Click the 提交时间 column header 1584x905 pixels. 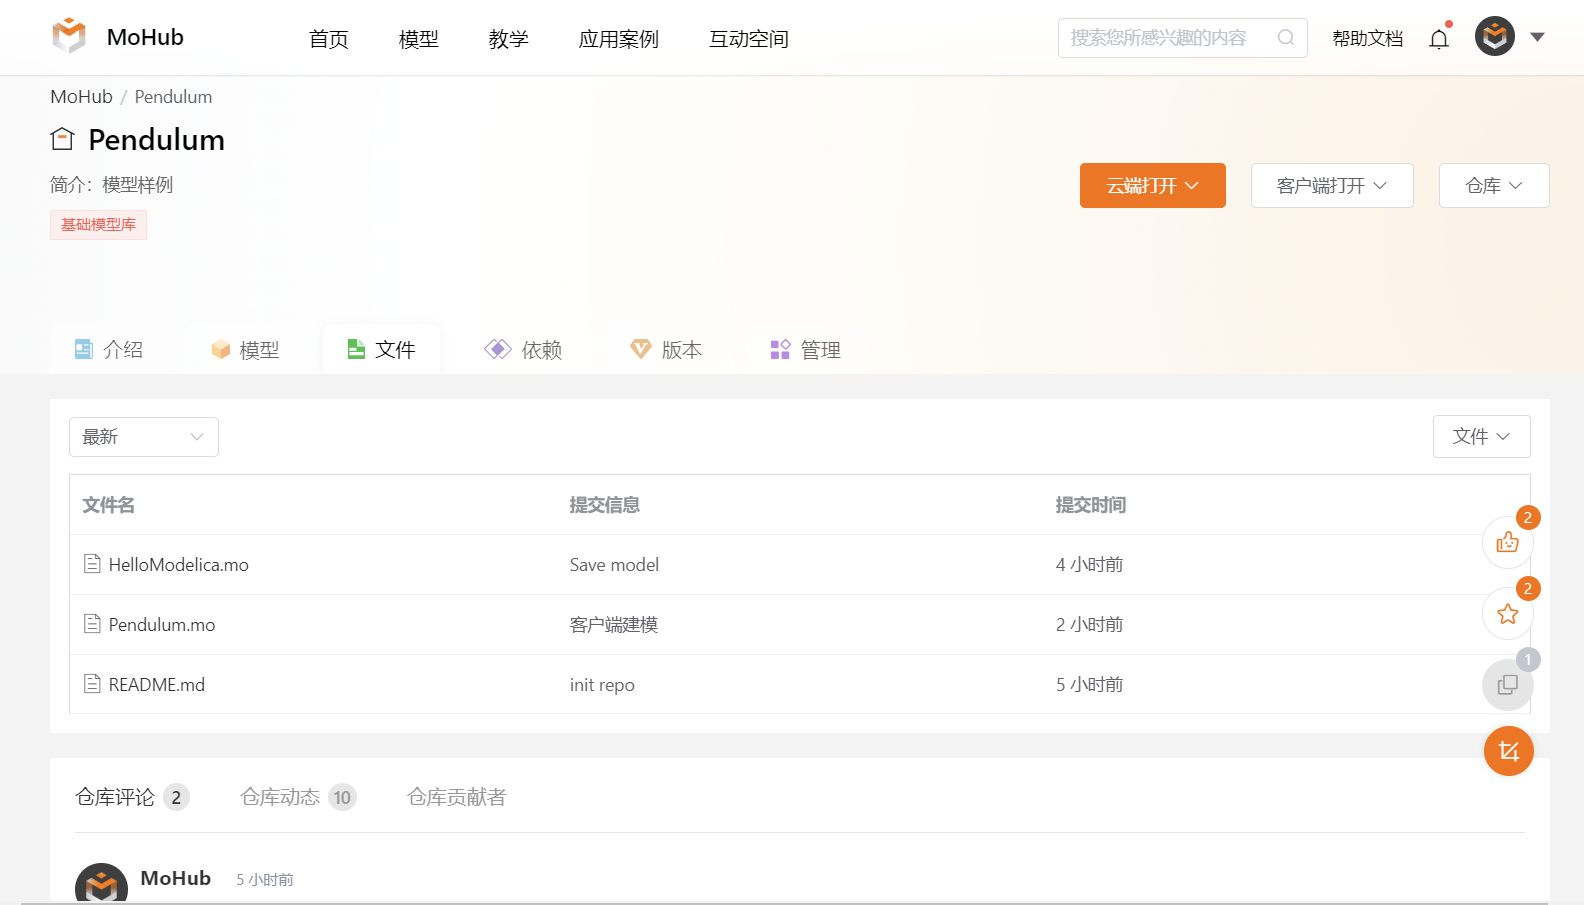pos(1091,505)
